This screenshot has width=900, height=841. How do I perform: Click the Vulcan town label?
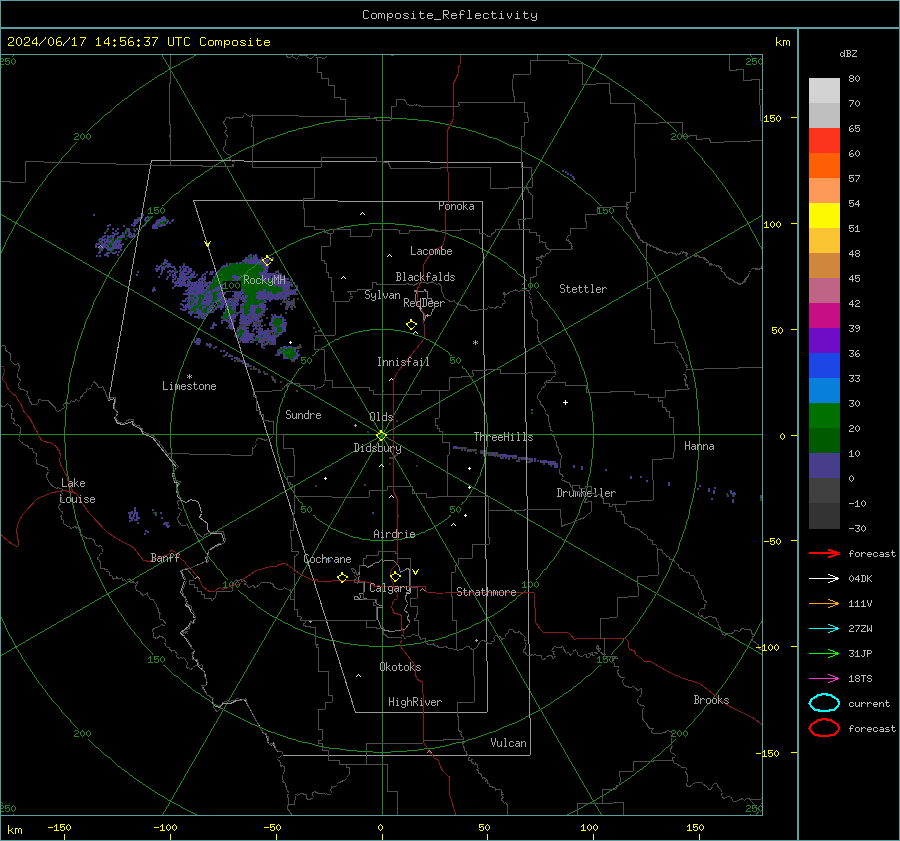[509, 743]
